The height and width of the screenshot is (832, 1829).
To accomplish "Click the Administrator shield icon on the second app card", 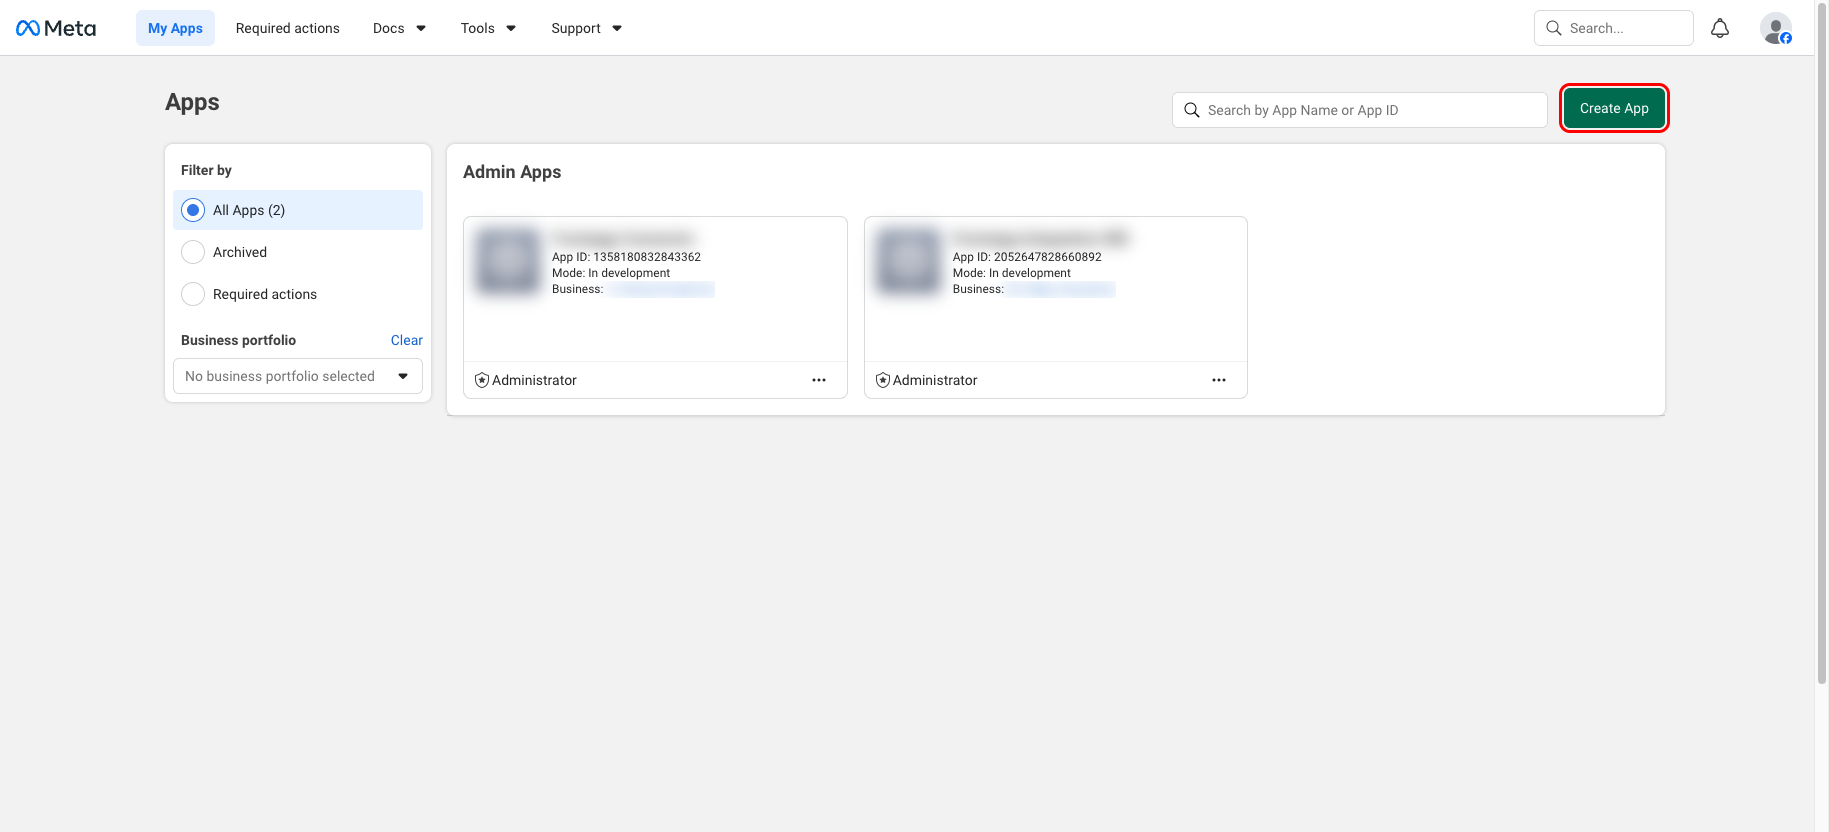I will [883, 380].
